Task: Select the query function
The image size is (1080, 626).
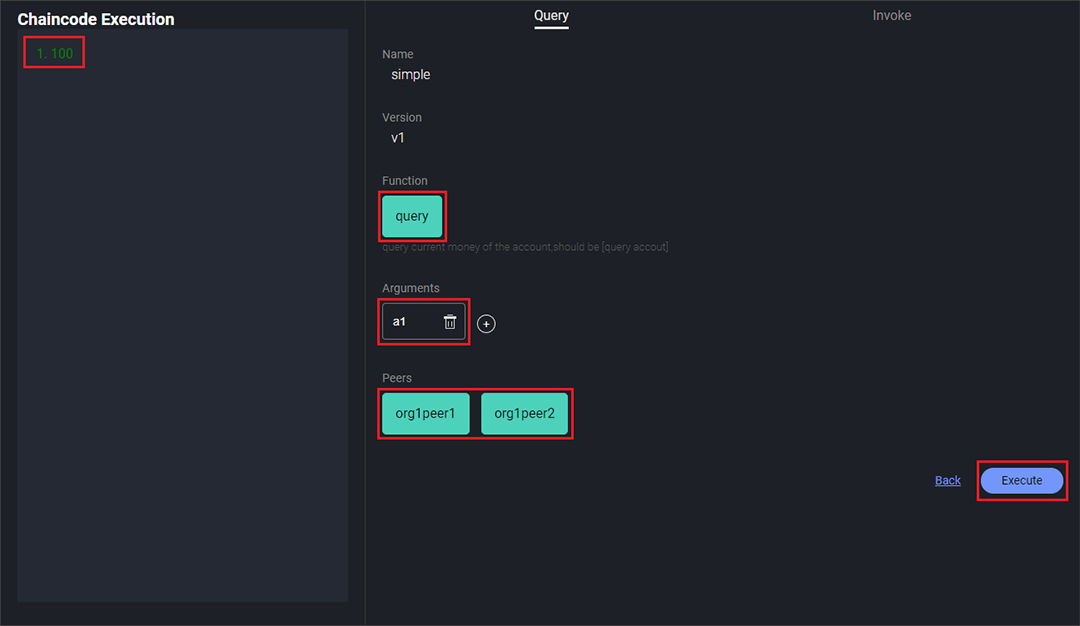Action: click(412, 216)
